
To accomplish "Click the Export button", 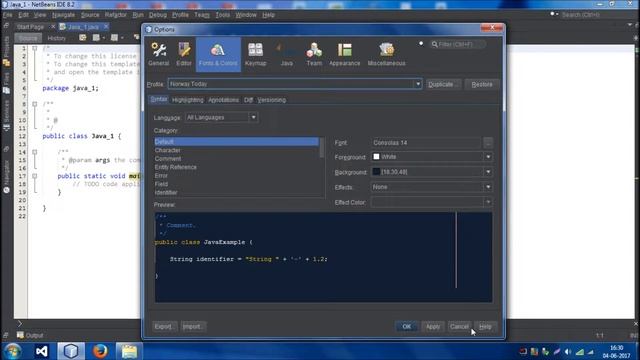I will tap(164, 327).
